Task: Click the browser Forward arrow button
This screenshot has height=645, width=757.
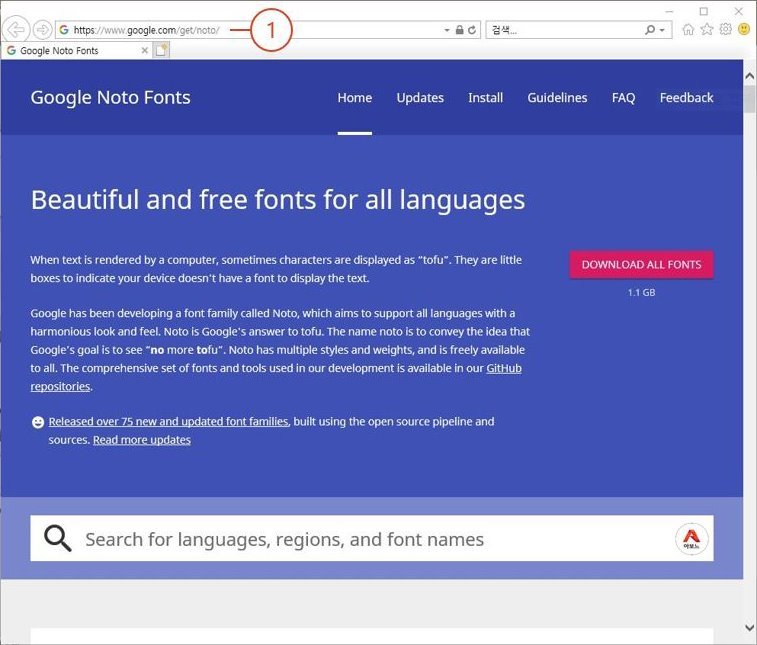Action: pyautogui.click(x=42, y=30)
